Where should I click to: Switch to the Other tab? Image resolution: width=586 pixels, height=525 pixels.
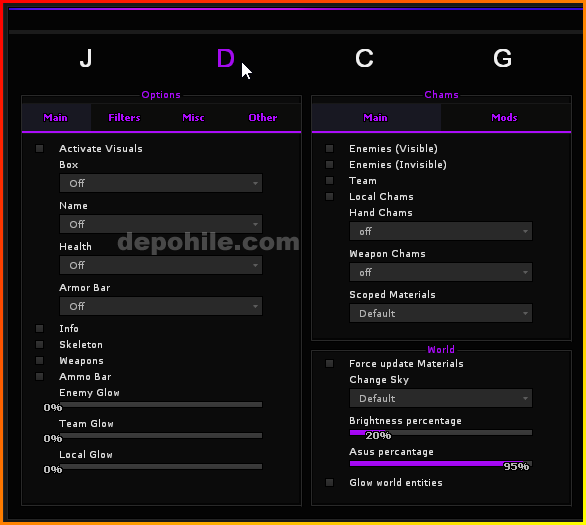click(263, 118)
